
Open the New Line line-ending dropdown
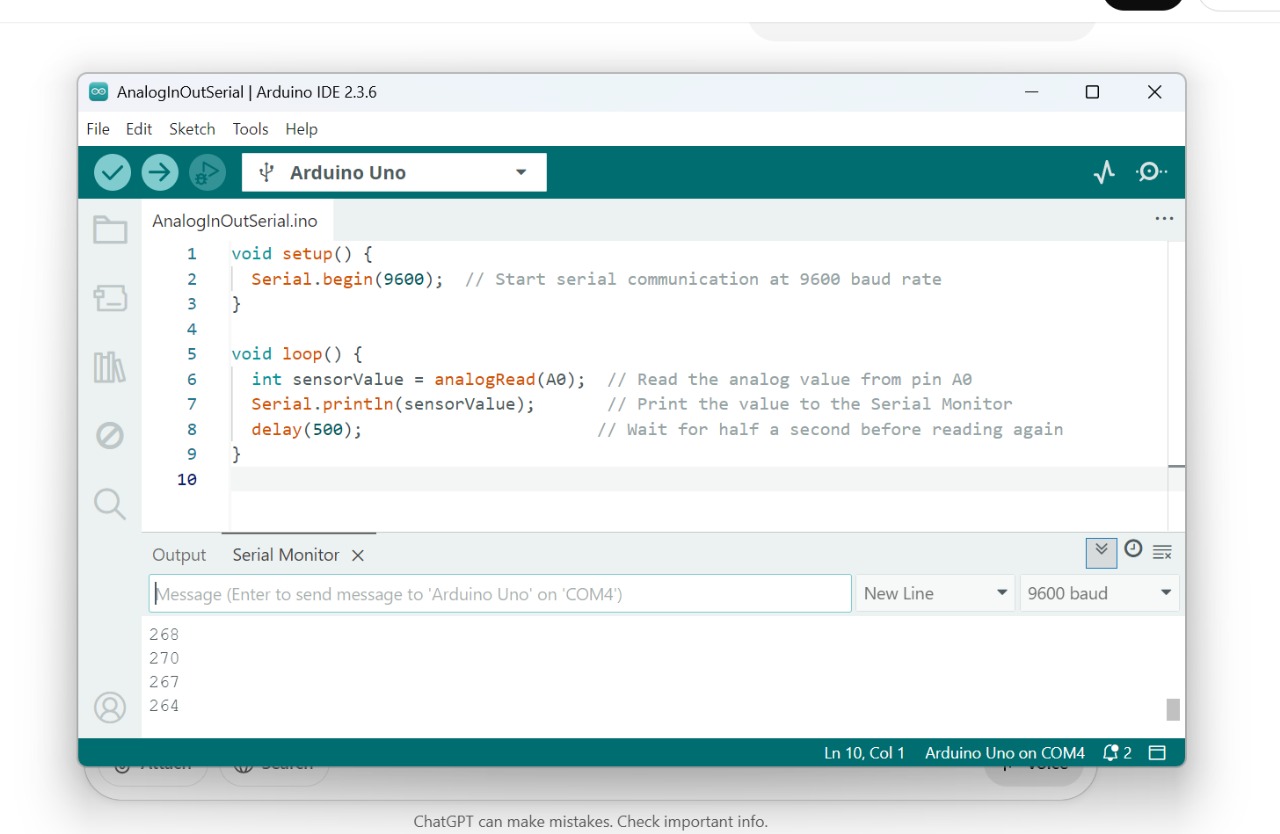pyautogui.click(x=935, y=593)
